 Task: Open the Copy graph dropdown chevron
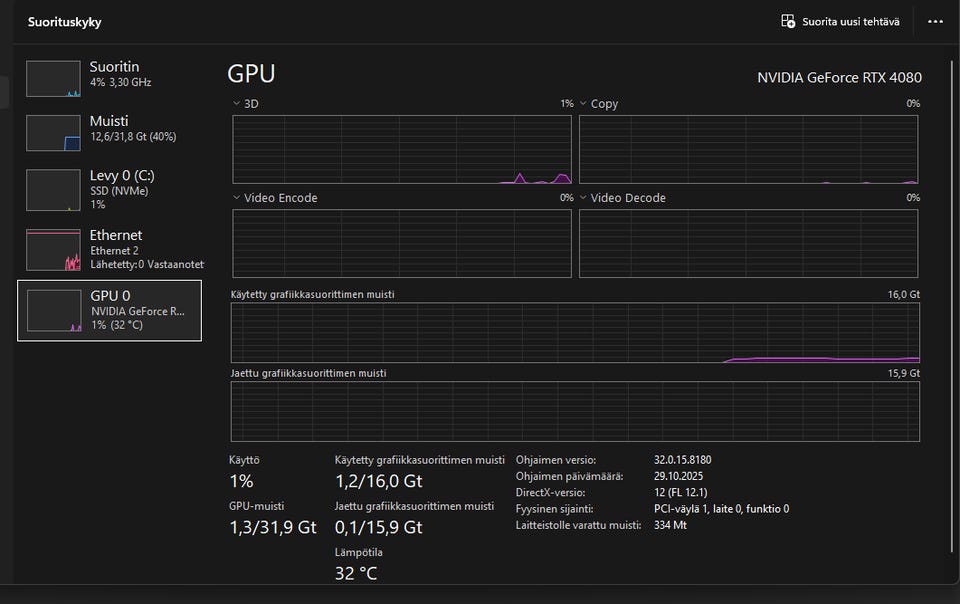point(582,103)
